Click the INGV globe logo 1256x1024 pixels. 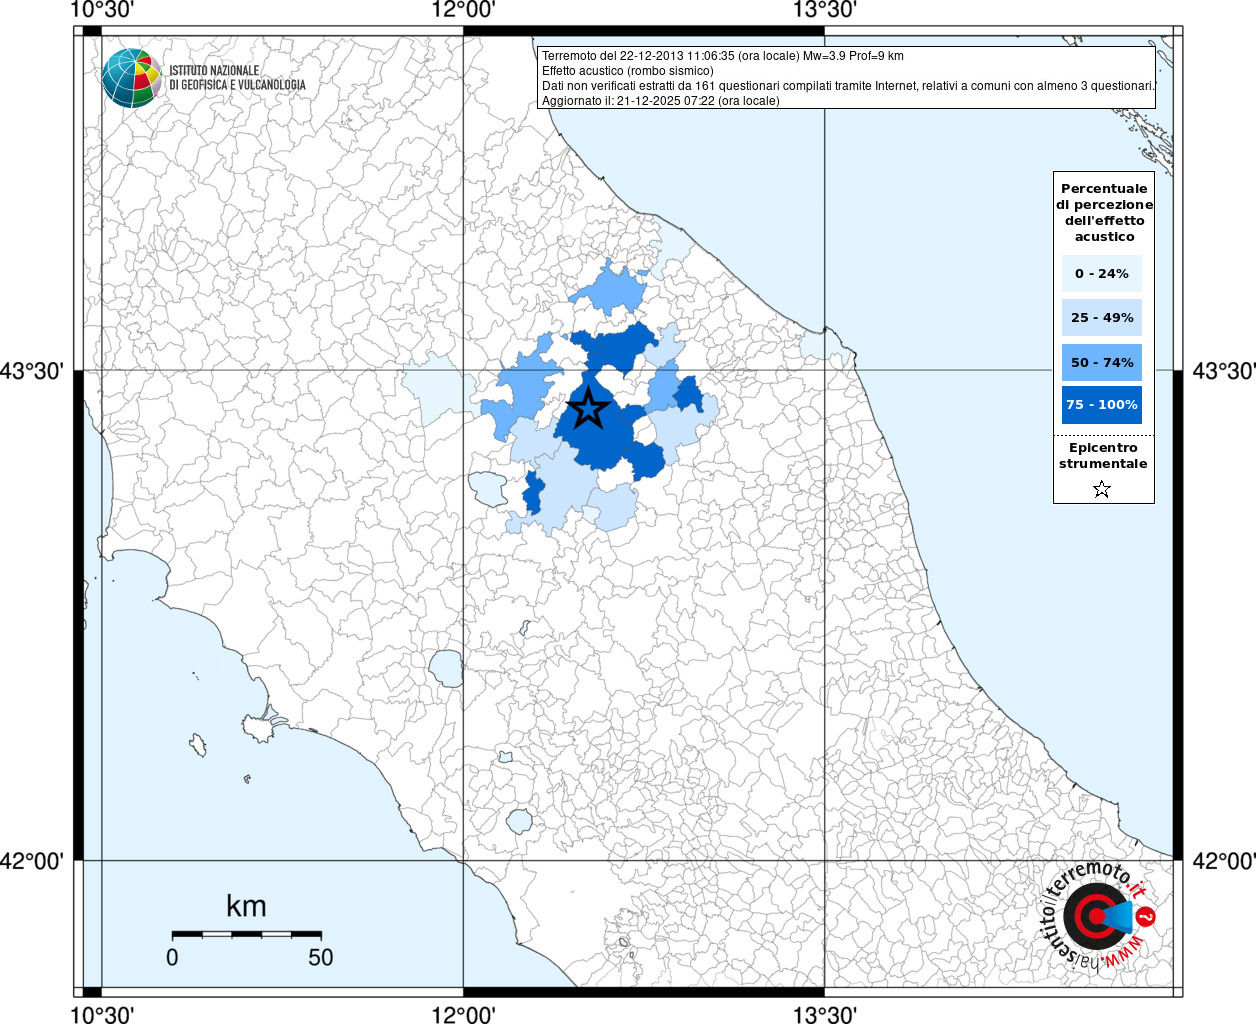point(132,78)
